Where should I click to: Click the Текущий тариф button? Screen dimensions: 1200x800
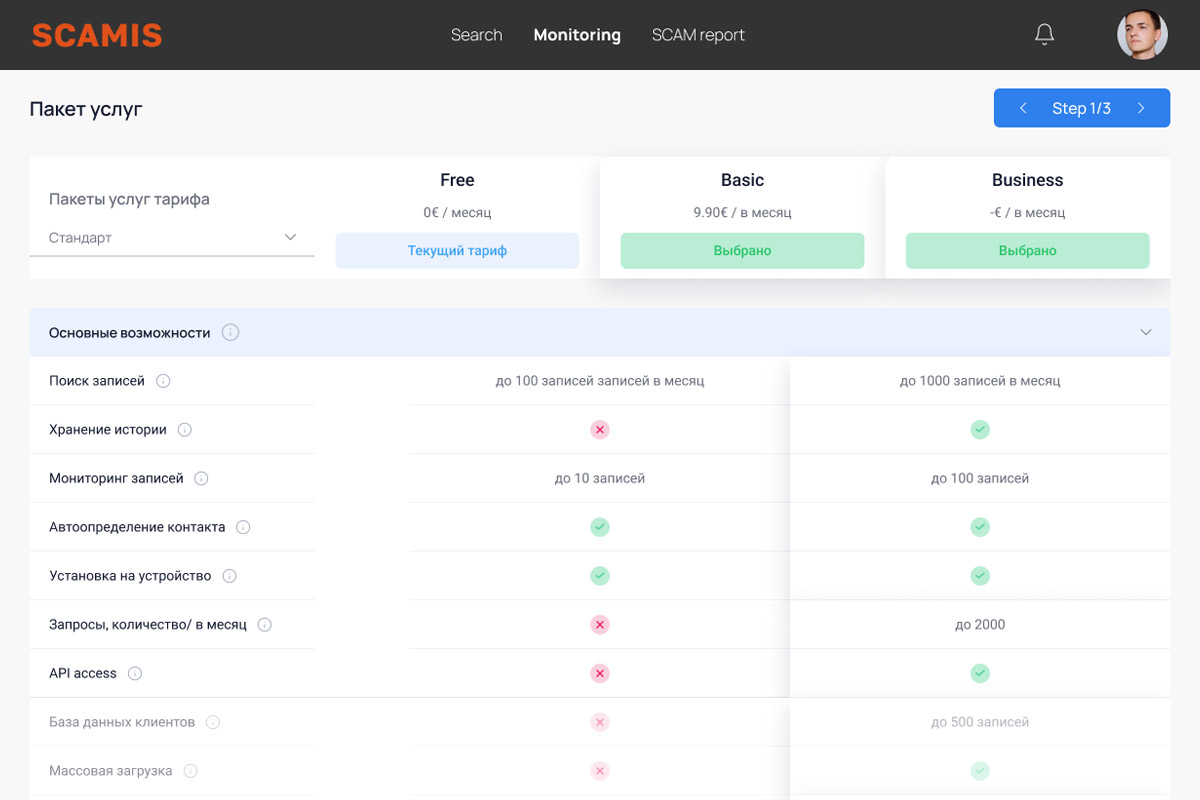[457, 251]
